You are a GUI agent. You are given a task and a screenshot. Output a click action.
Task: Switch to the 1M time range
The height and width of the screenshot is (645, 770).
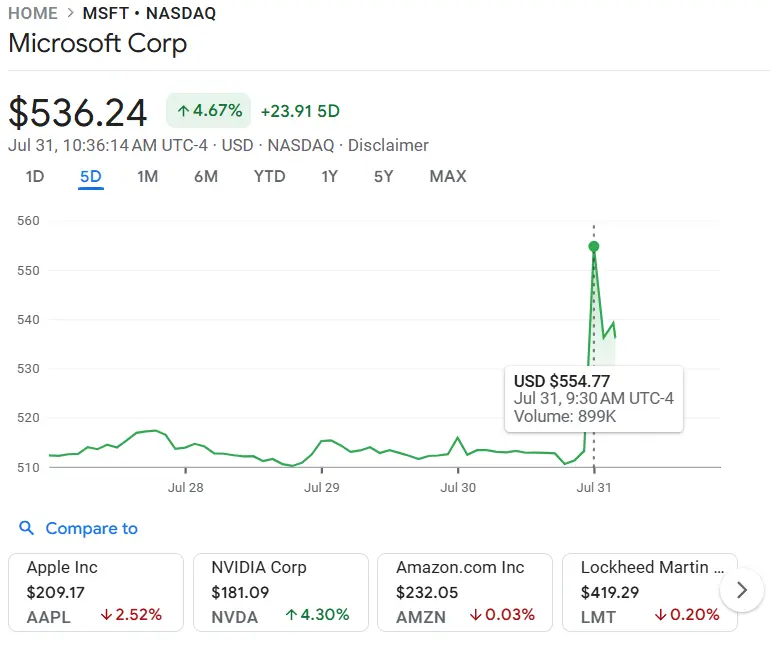click(x=148, y=177)
